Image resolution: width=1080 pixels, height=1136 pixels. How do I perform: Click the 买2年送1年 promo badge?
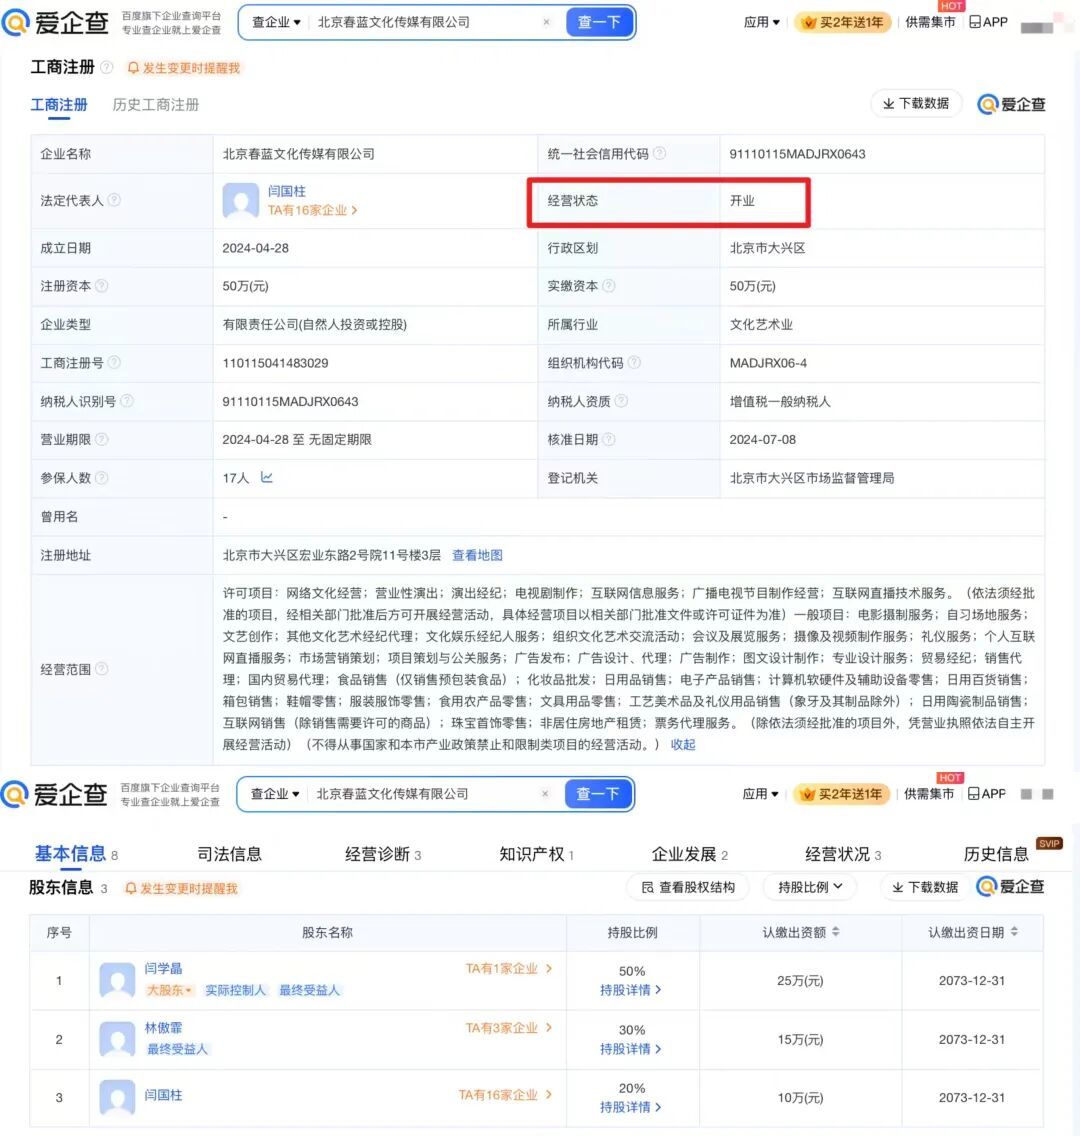pyautogui.click(x=843, y=21)
